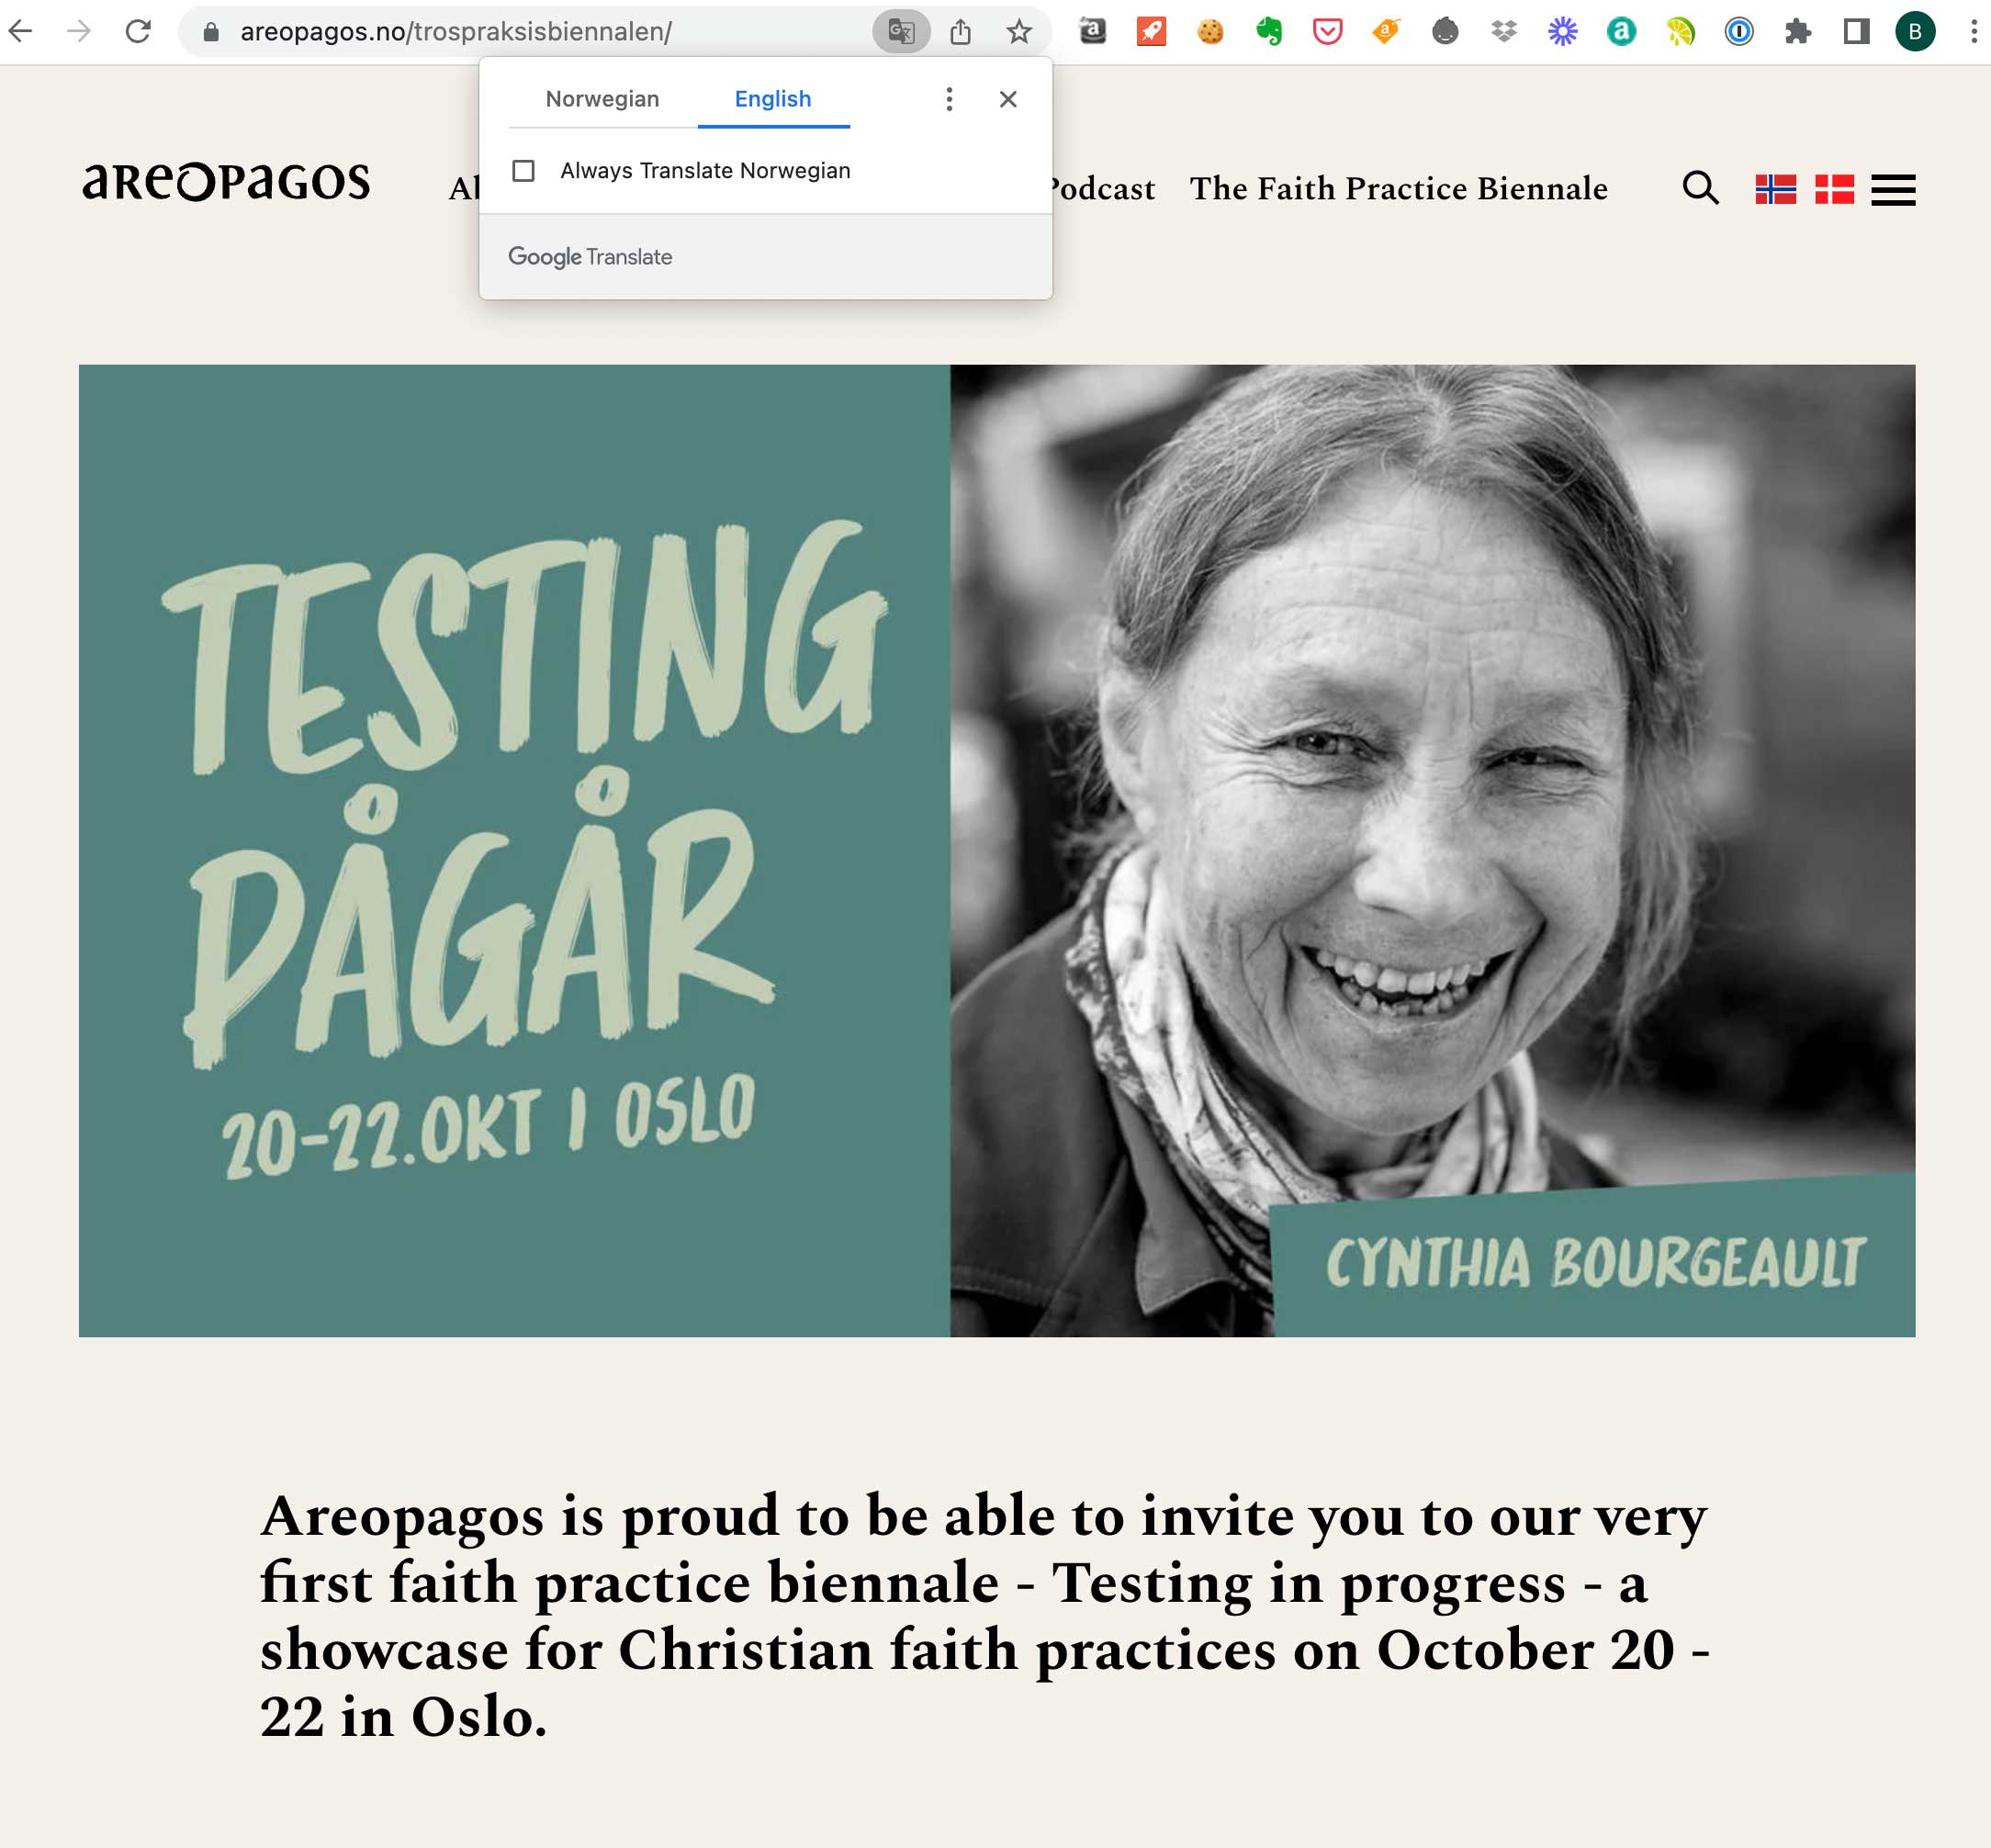Select the Norwegian tab in translate popup
Screen dimensions: 1991x1848
[x=602, y=99]
